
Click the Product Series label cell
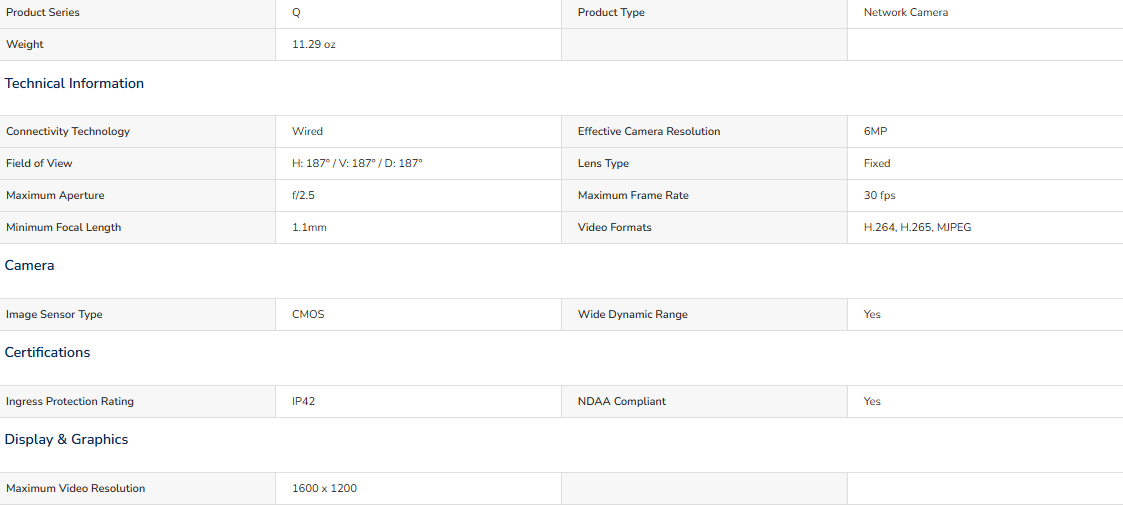coord(138,13)
